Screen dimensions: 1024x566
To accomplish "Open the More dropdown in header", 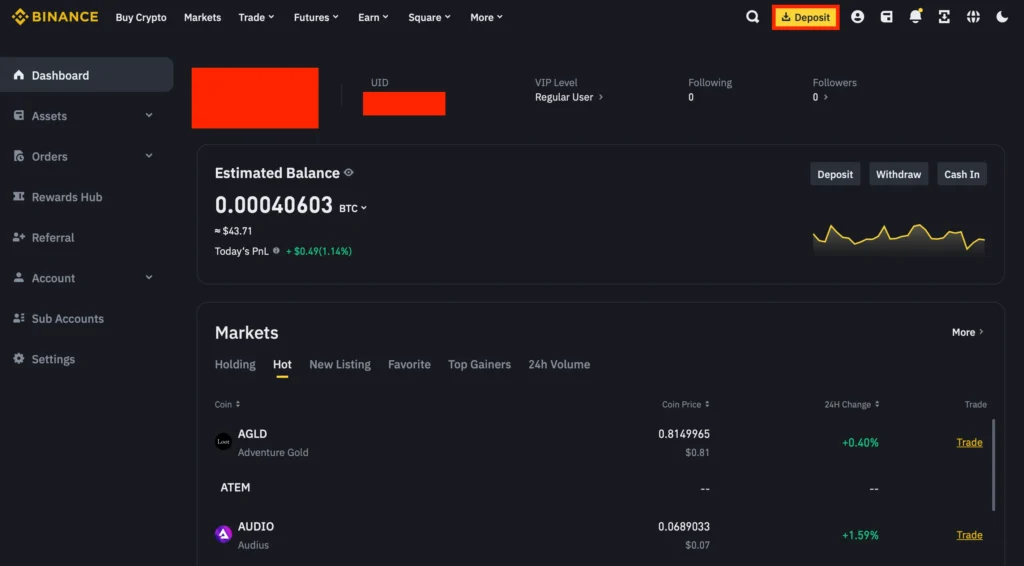I will click(487, 18).
